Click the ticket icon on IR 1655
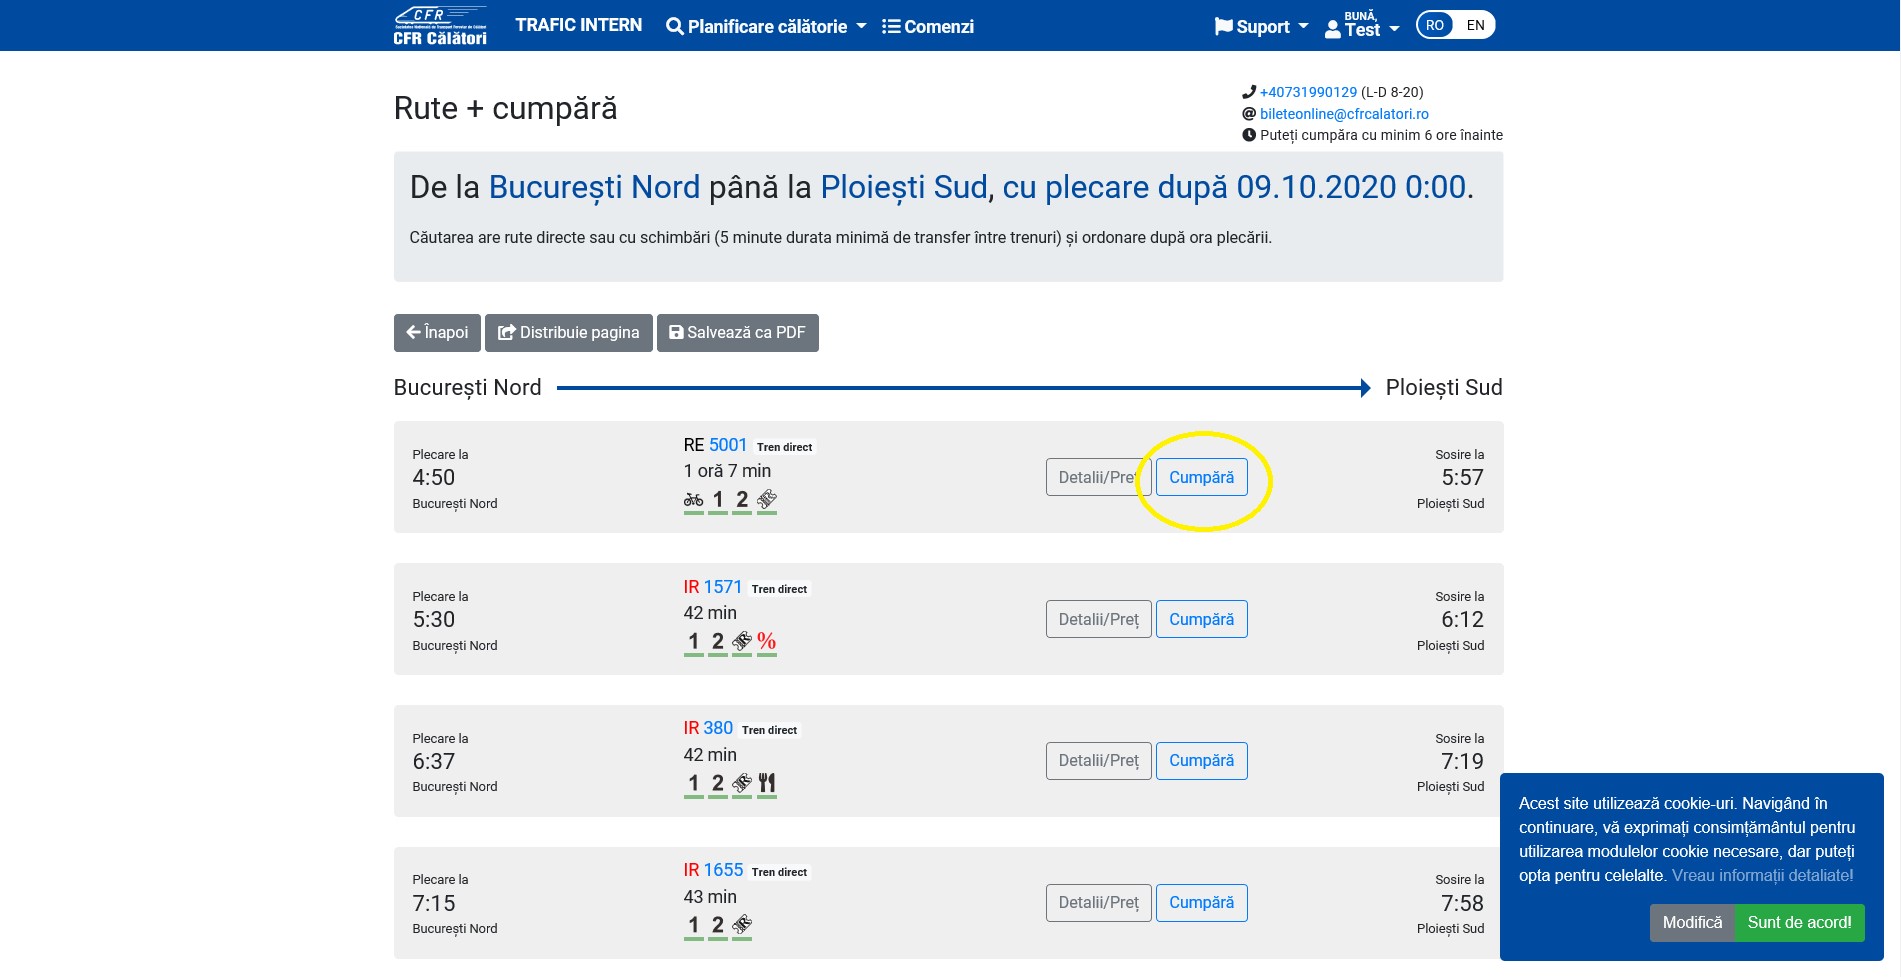Viewport: 1901px width, 977px height. pos(742,926)
